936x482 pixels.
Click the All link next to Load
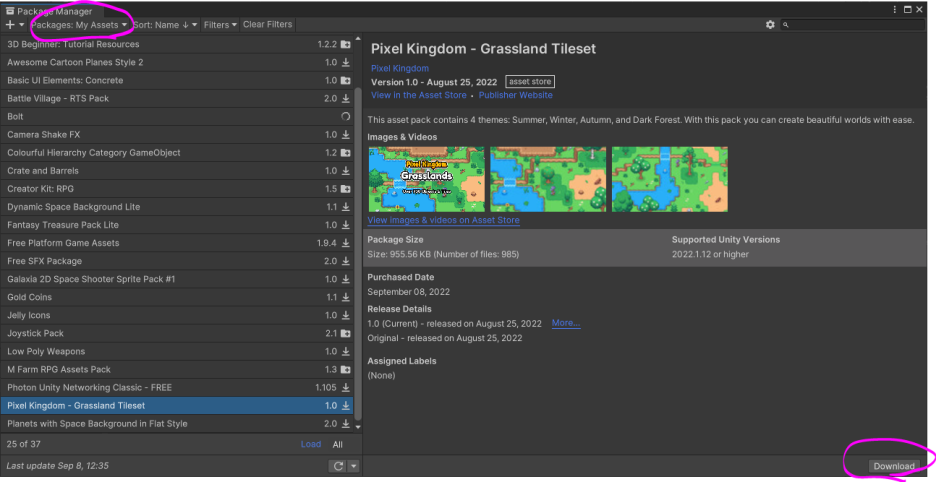(338, 444)
